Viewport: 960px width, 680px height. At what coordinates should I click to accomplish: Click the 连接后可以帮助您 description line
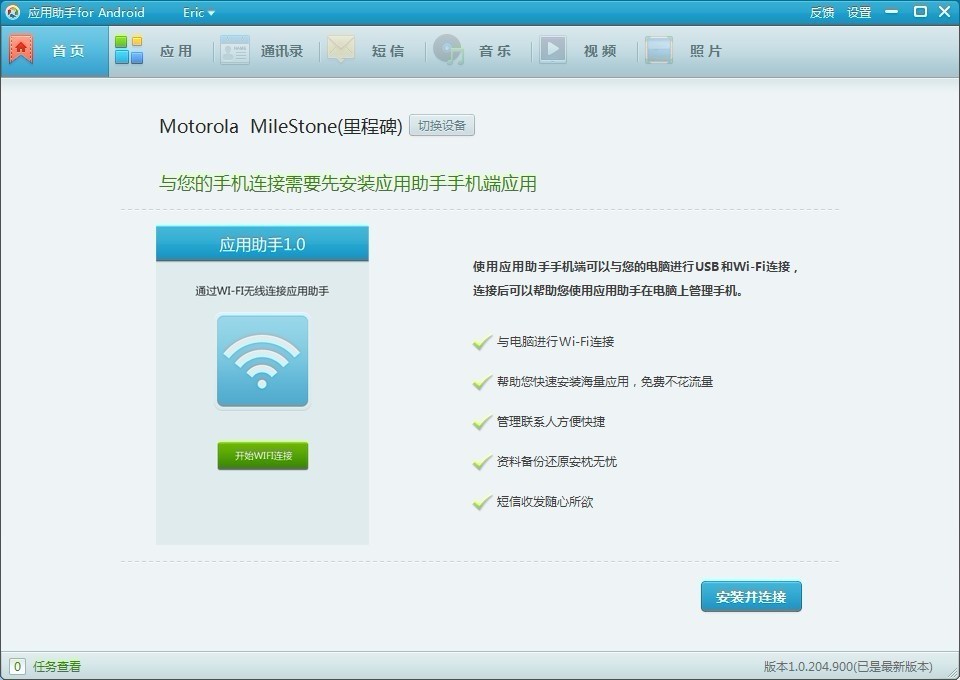click(607, 291)
